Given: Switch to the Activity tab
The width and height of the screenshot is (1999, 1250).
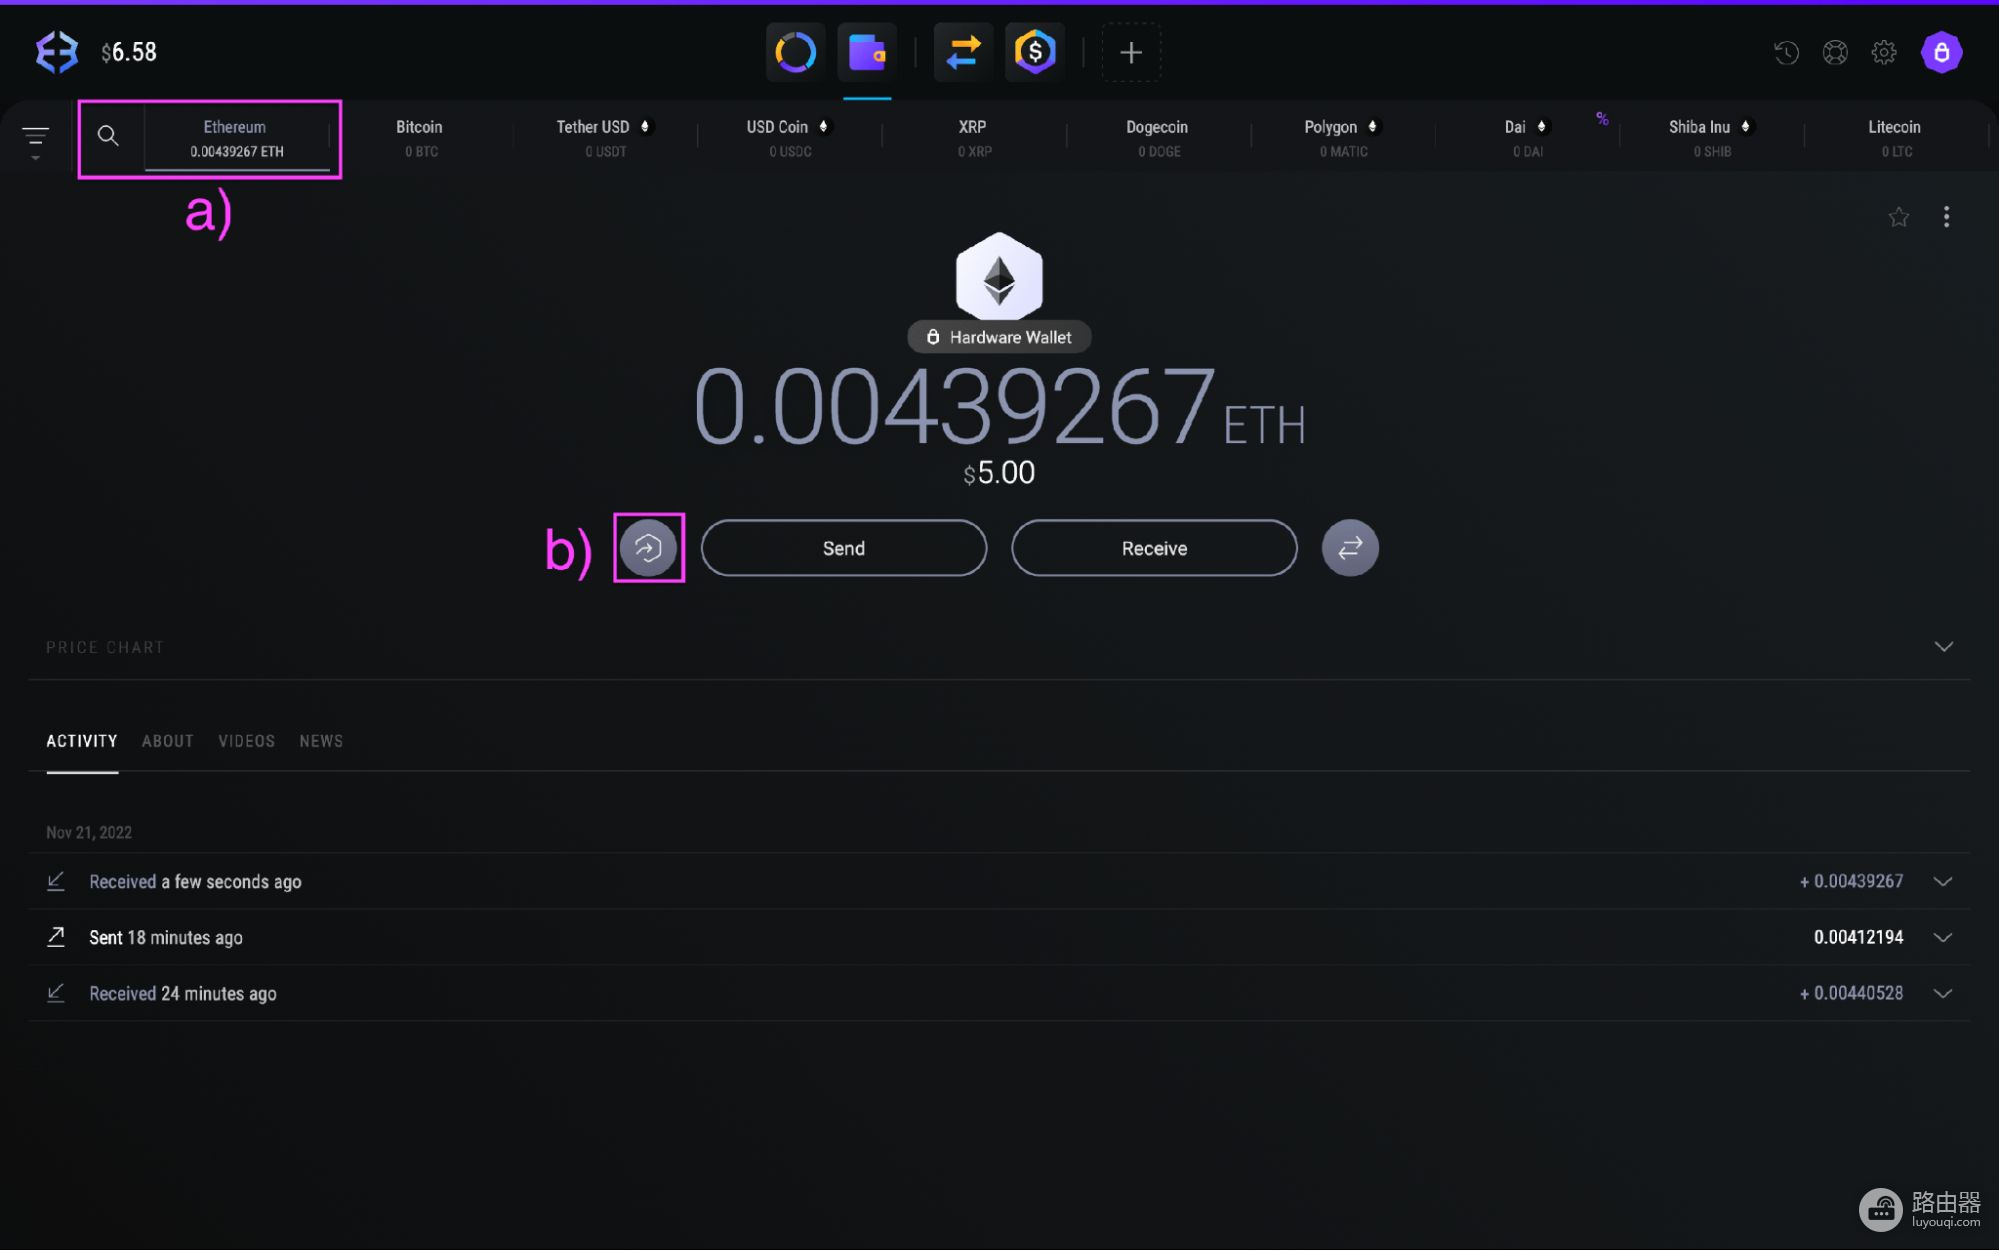Looking at the screenshot, I should (82, 741).
